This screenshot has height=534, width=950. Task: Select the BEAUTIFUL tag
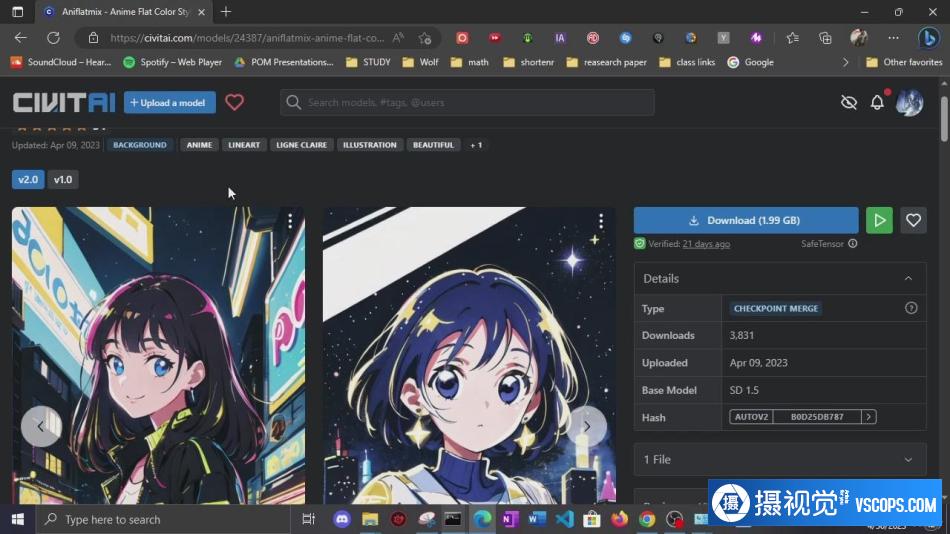click(433, 145)
